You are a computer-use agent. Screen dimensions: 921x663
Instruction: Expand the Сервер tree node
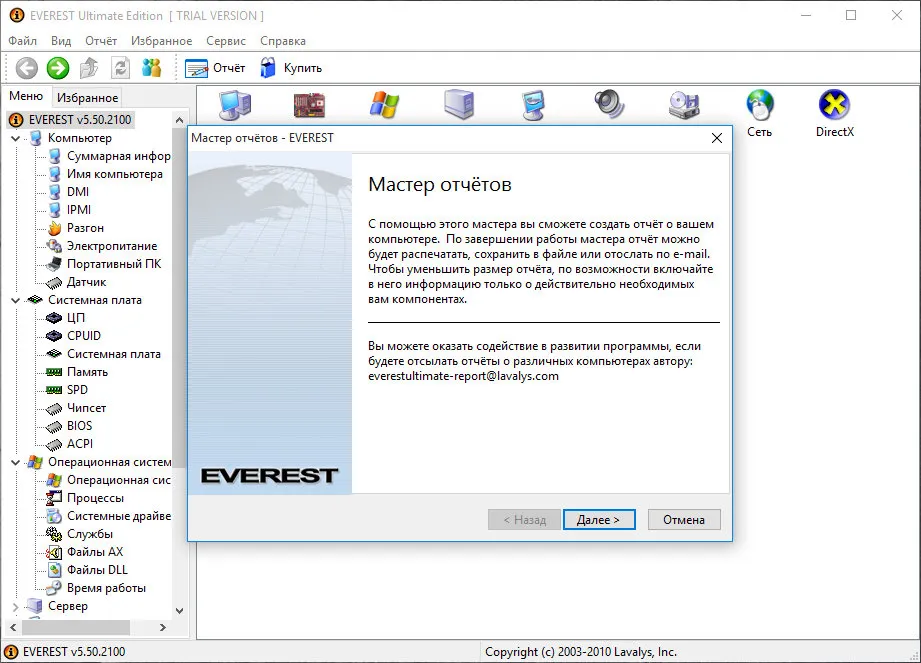(16, 607)
